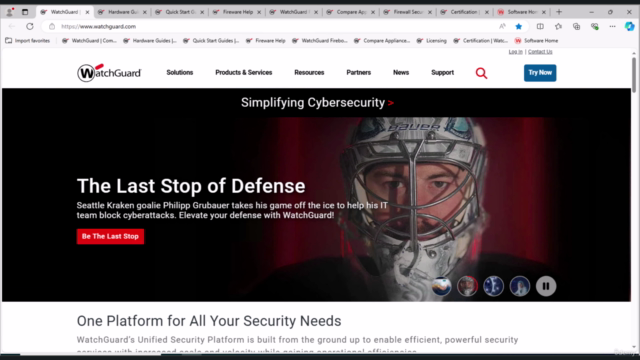Open Software Home bookmark
This screenshot has height=360, width=640.
pos(536,41)
